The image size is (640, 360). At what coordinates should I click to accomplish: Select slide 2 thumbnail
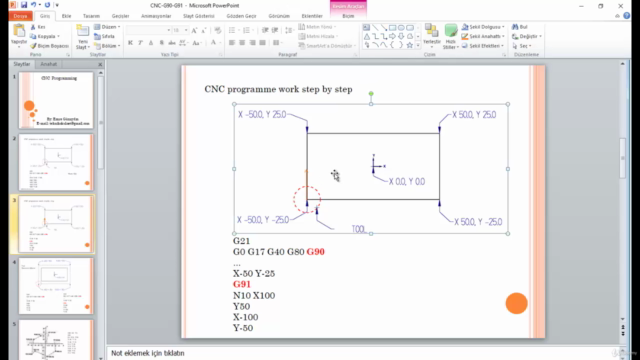coord(56,162)
